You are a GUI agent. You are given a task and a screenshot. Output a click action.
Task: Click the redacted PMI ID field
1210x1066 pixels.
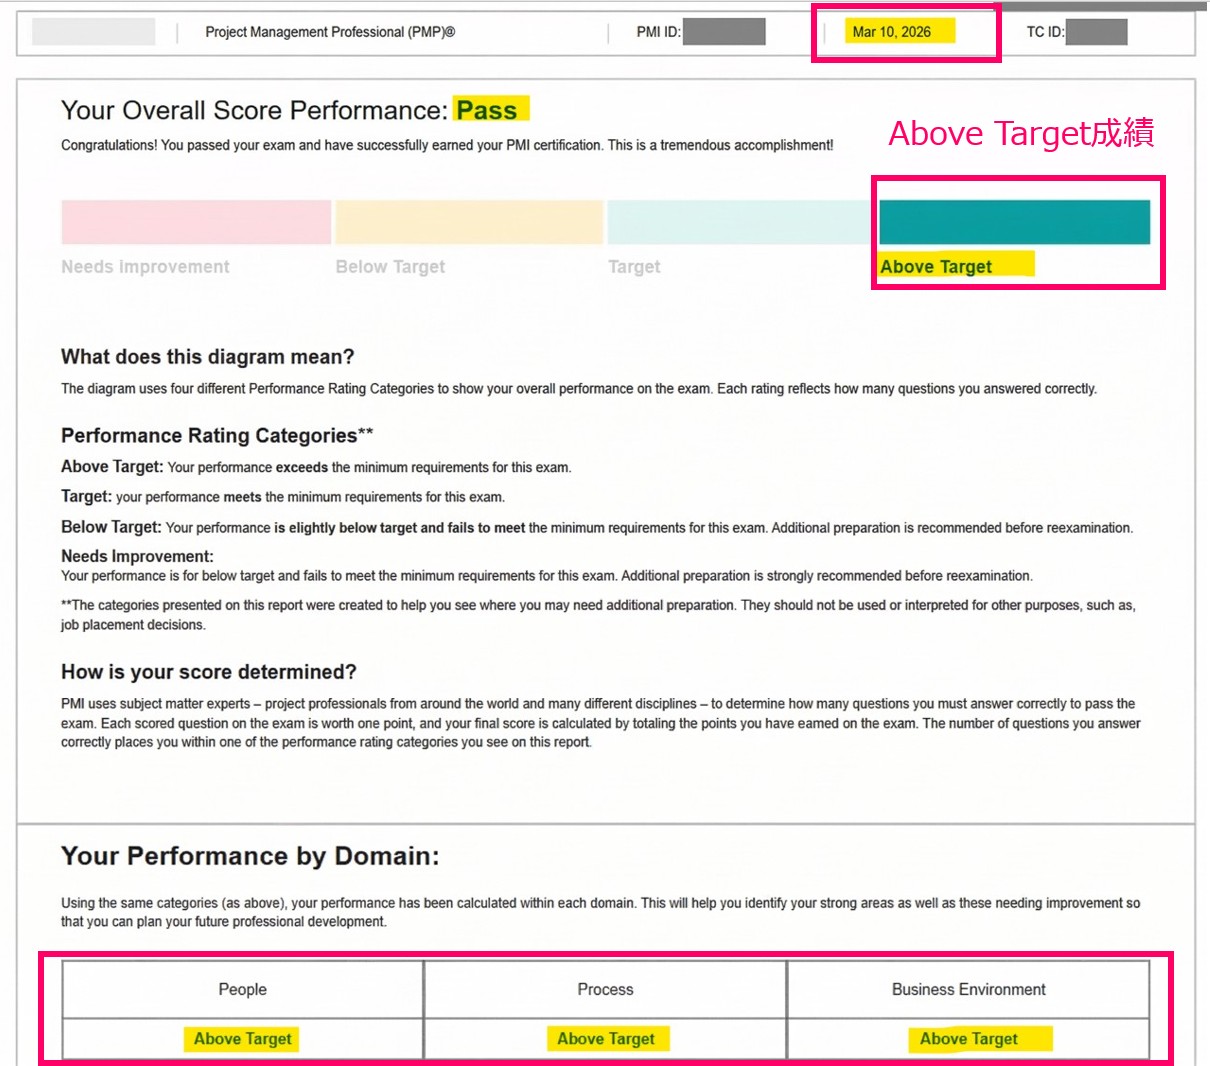(x=724, y=32)
